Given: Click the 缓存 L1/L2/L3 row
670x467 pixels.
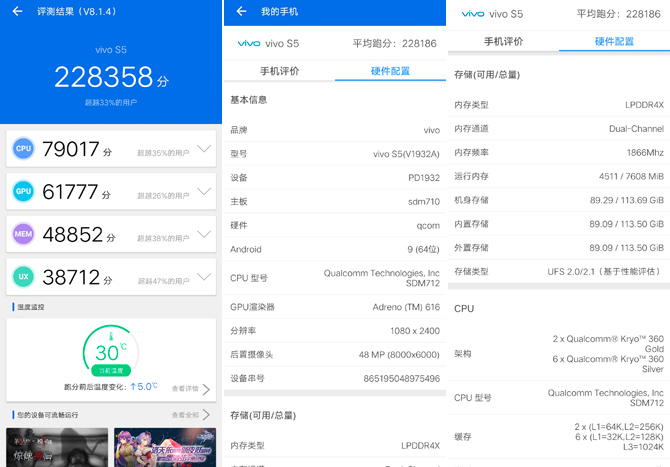Looking at the screenshot, I should tap(559, 437).
